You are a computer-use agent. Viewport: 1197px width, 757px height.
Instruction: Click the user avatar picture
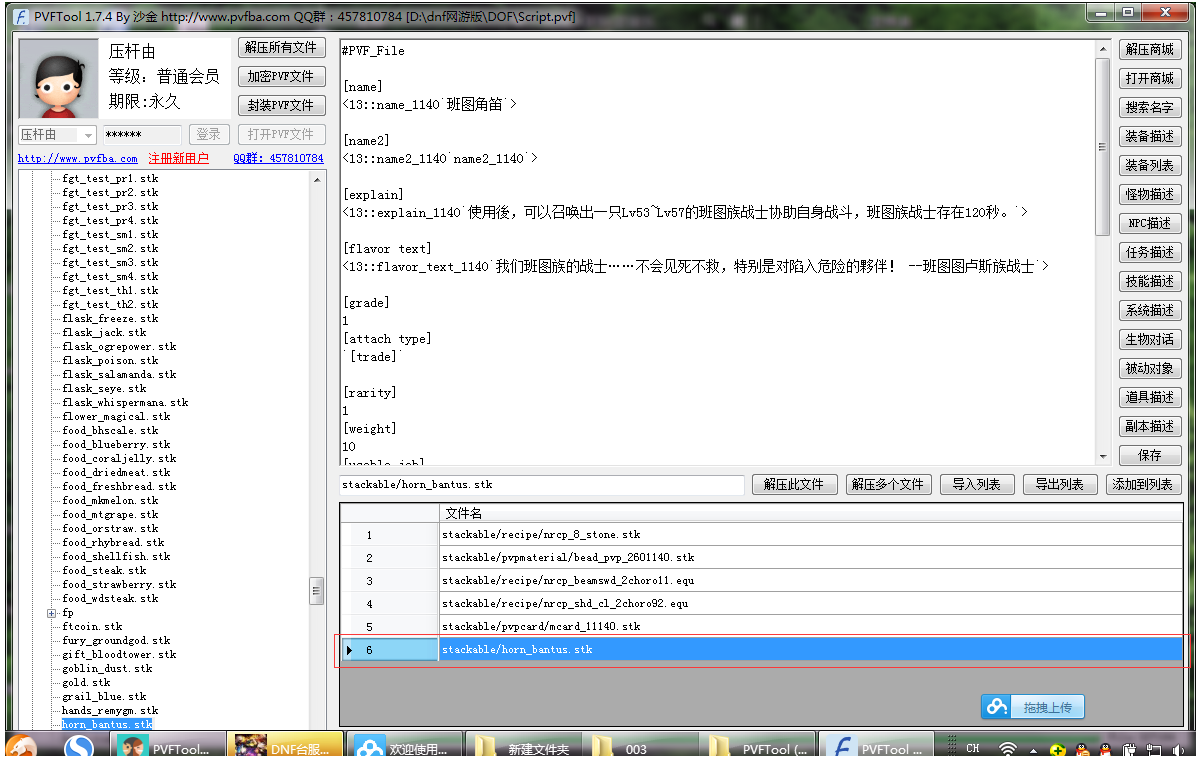[x=58, y=79]
